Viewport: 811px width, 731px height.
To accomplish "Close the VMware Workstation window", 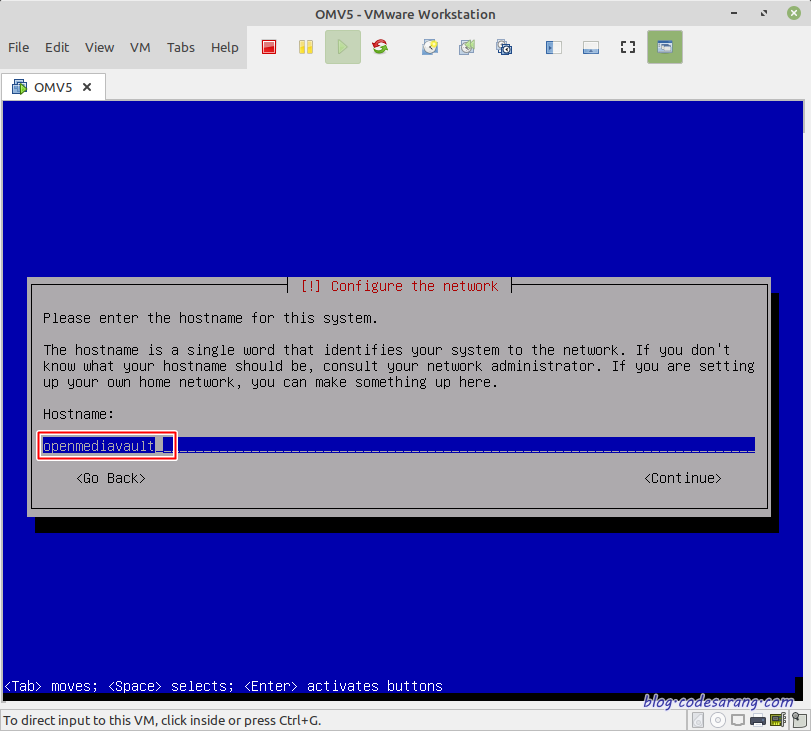I will pyautogui.click(x=794, y=13).
